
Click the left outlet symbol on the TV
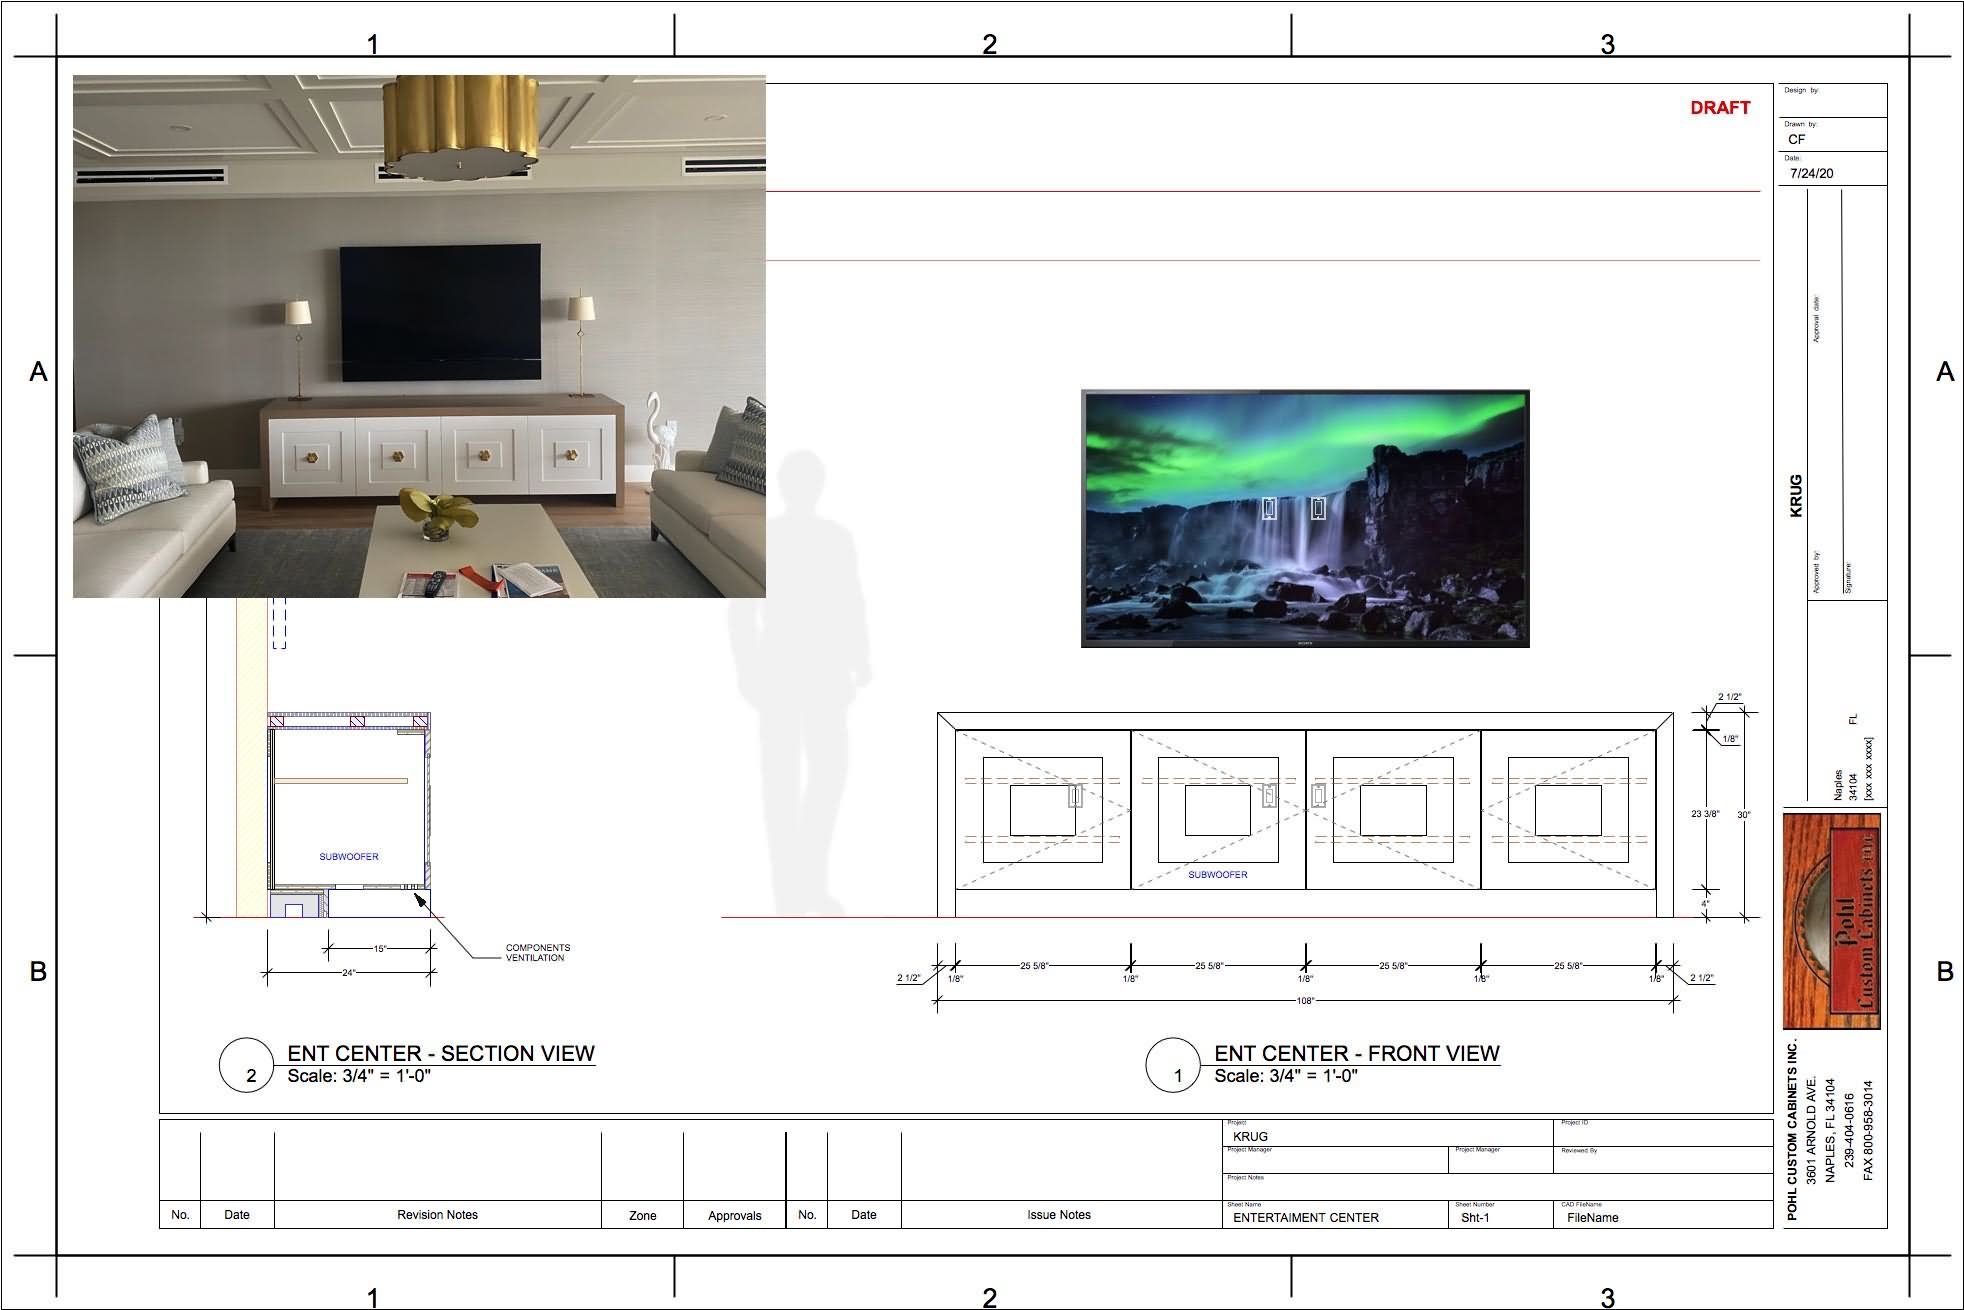click(x=1269, y=508)
